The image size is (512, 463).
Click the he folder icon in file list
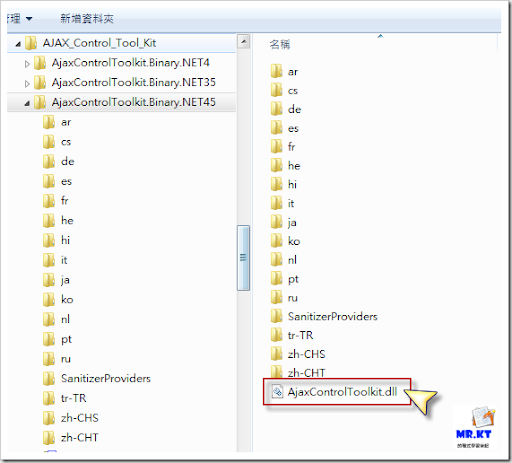point(277,165)
